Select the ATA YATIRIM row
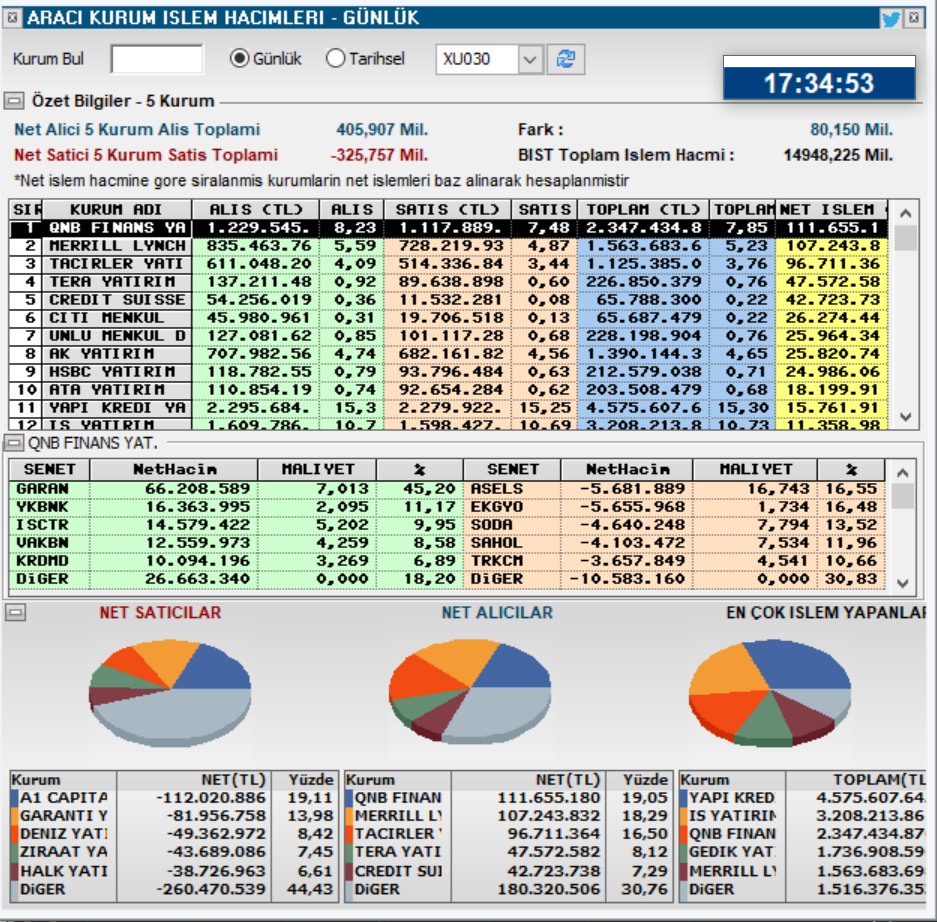 449,390
